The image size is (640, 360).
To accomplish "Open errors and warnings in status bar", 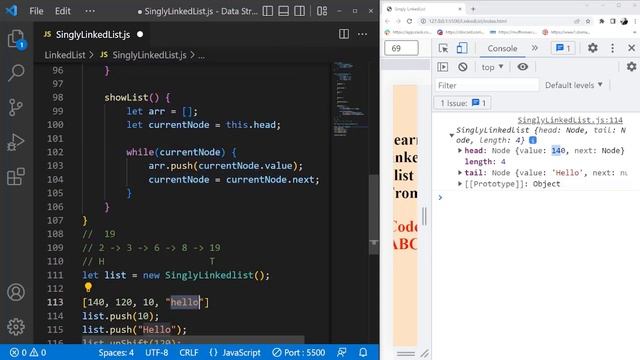I will coord(27,352).
